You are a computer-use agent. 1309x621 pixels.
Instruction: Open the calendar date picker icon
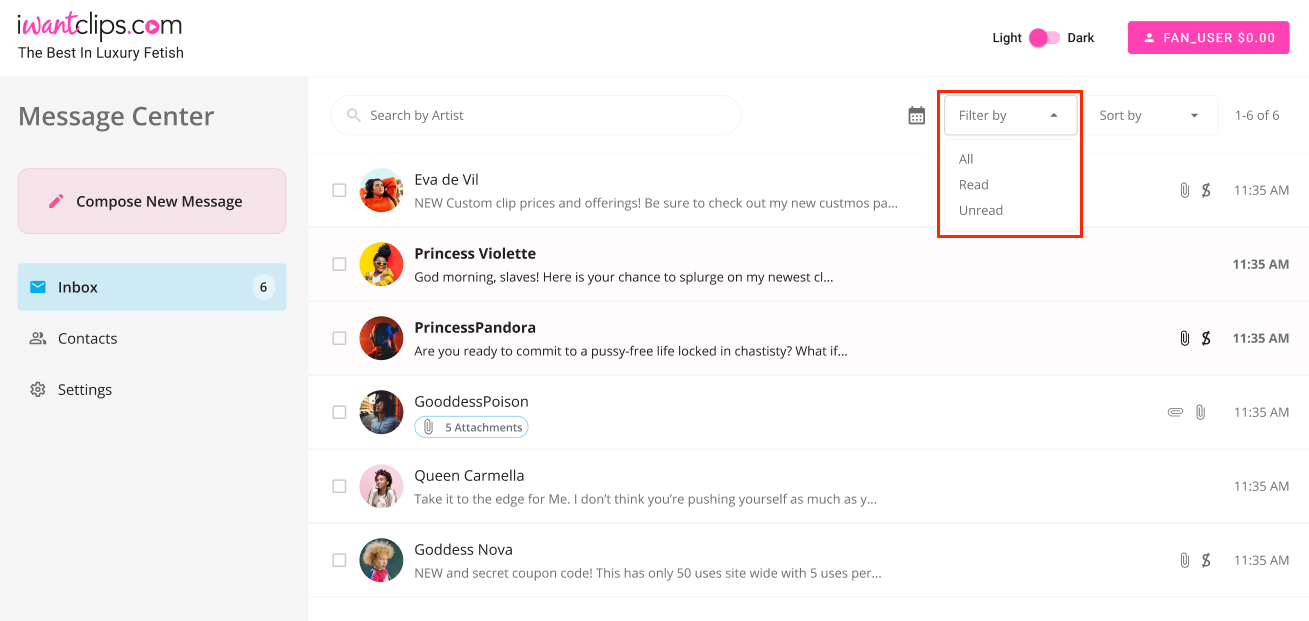916,115
